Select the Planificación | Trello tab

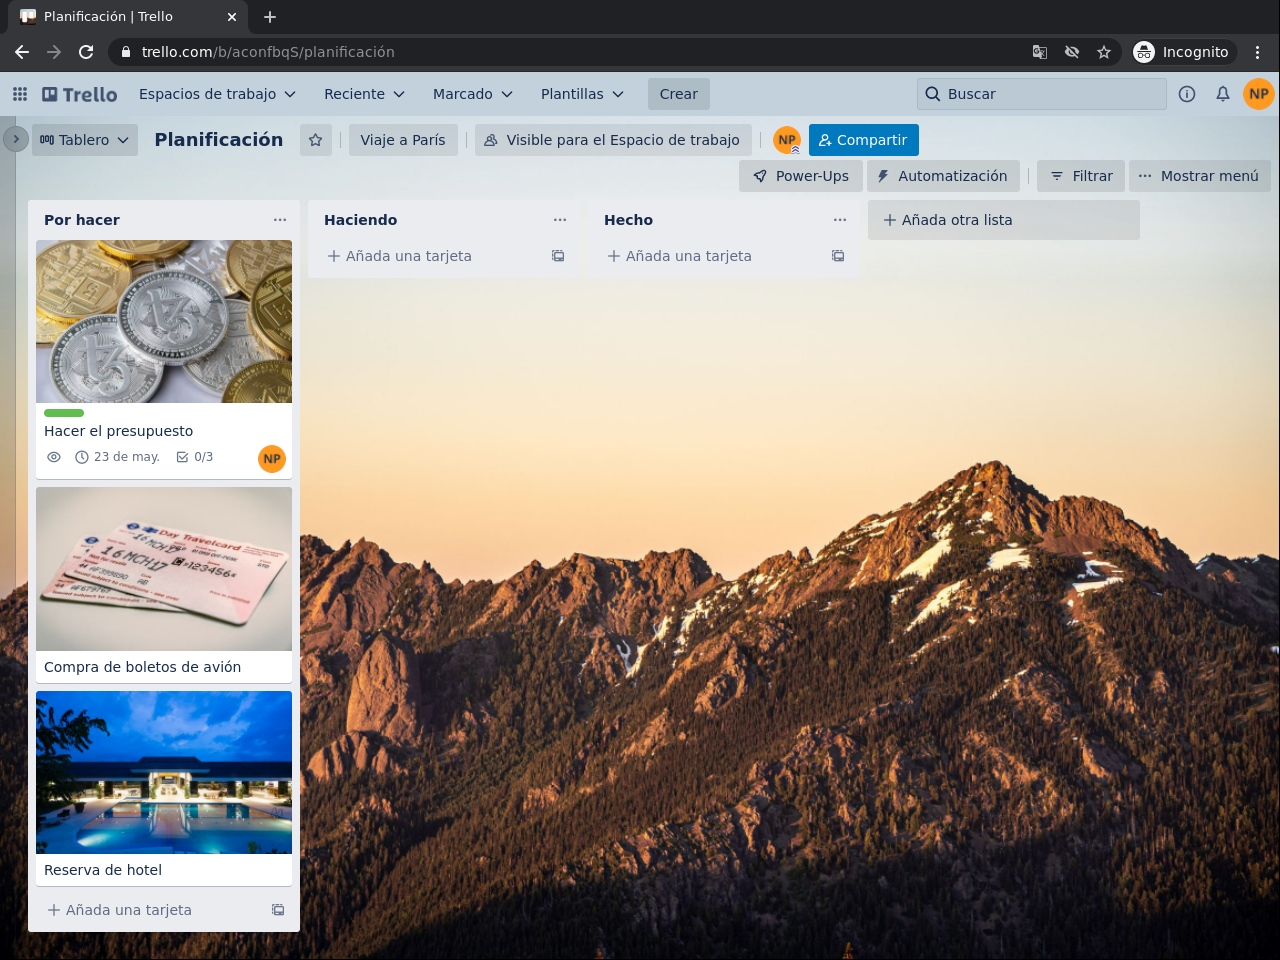point(128,17)
